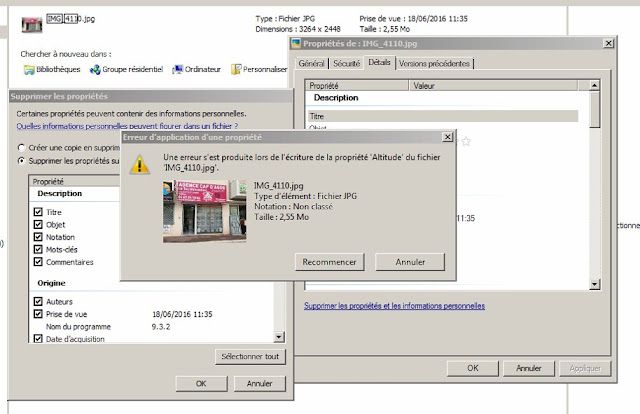The image size is (640, 414).
Task: Switch to the Sécurité tab
Action: (347, 64)
